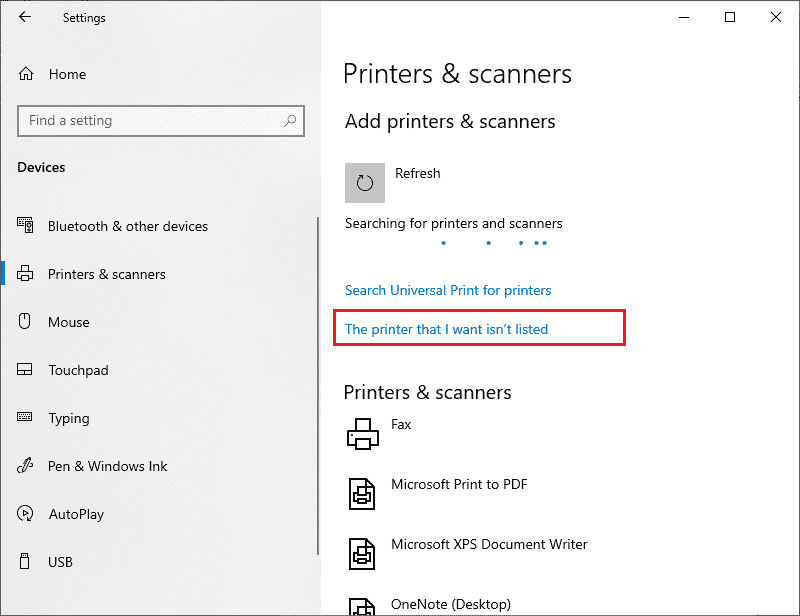This screenshot has width=800, height=616.
Task: Click the USB icon in the sidebar
Action: (24, 561)
